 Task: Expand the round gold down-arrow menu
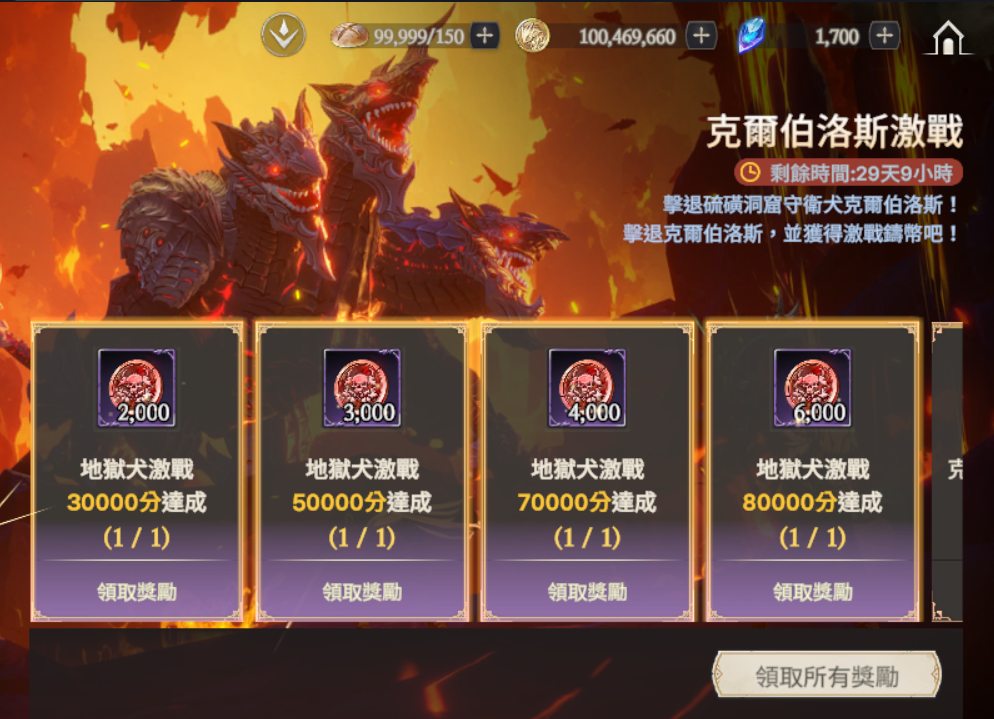point(283,35)
